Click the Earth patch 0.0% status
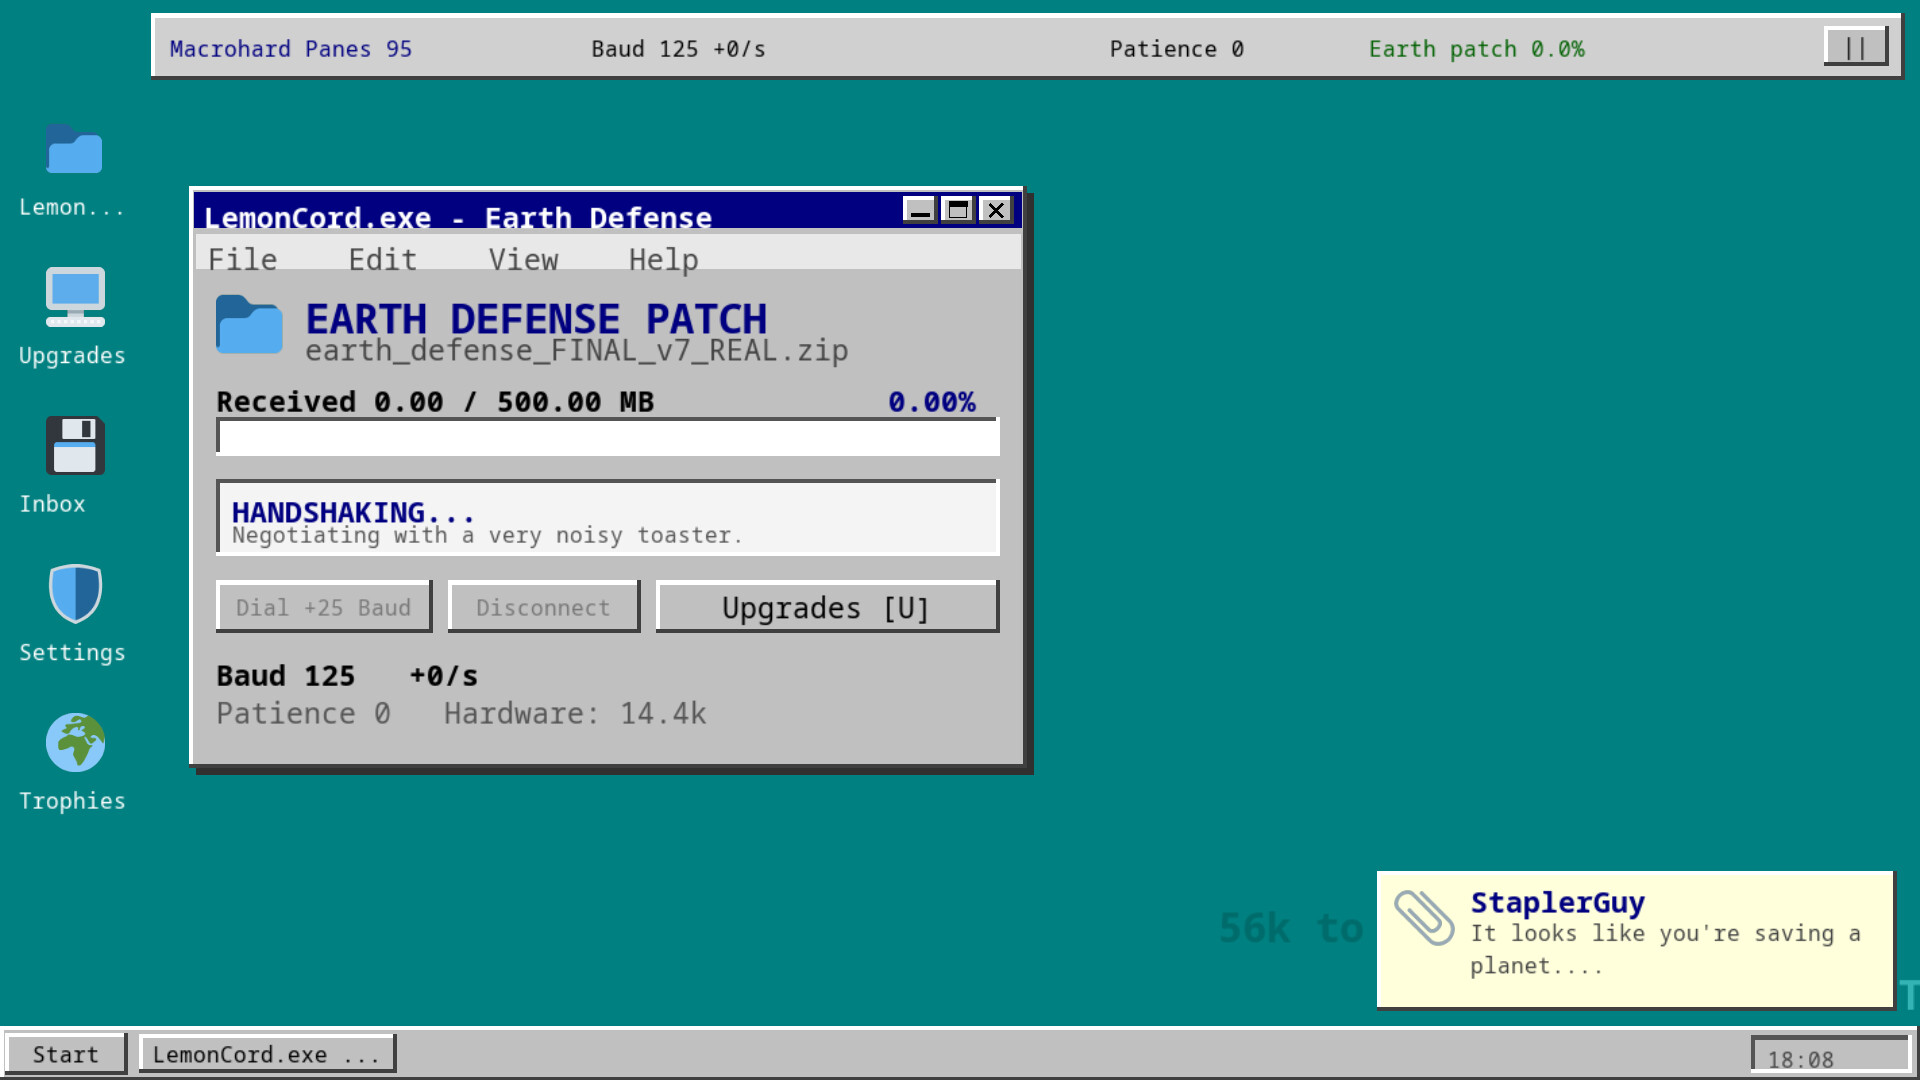 coord(1476,49)
